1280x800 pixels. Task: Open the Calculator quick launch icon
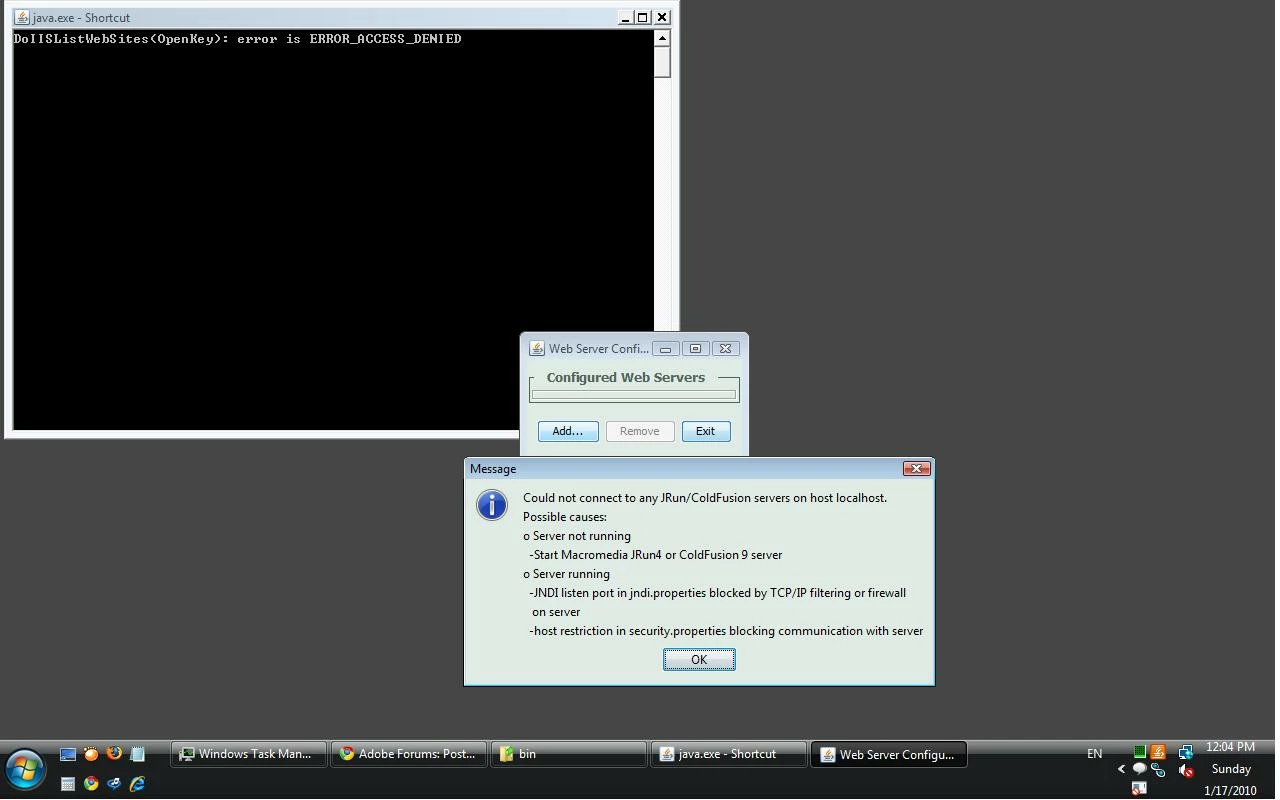[x=68, y=784]
